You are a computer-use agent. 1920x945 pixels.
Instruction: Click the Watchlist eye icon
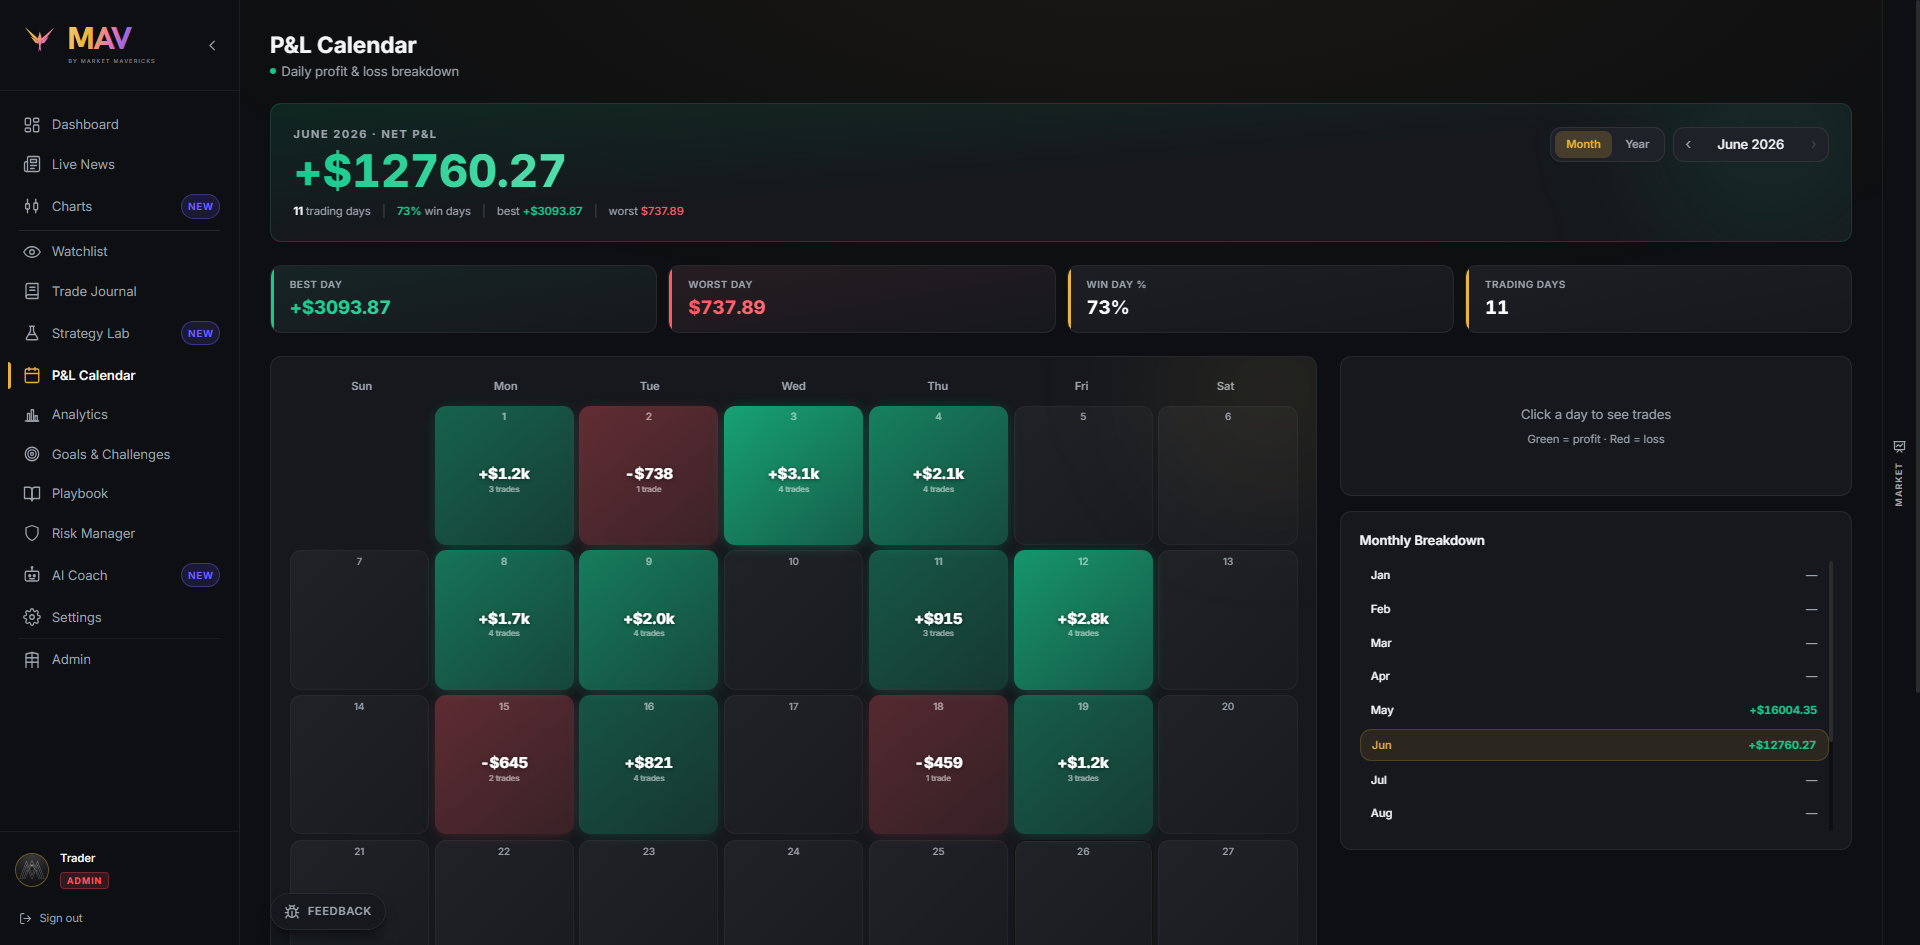pos(32,252)
